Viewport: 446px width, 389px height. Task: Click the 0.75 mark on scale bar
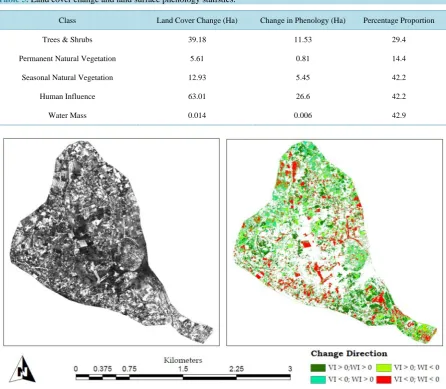pos(129,369)
